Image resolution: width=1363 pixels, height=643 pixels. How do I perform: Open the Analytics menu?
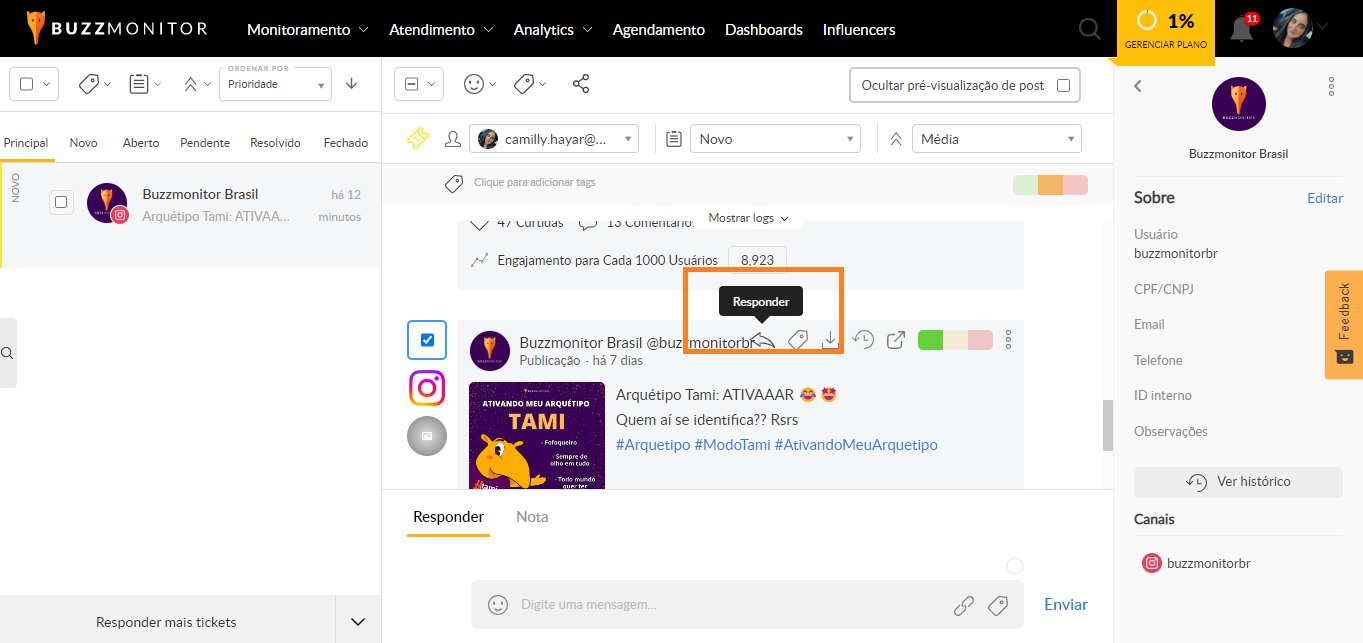553,30
